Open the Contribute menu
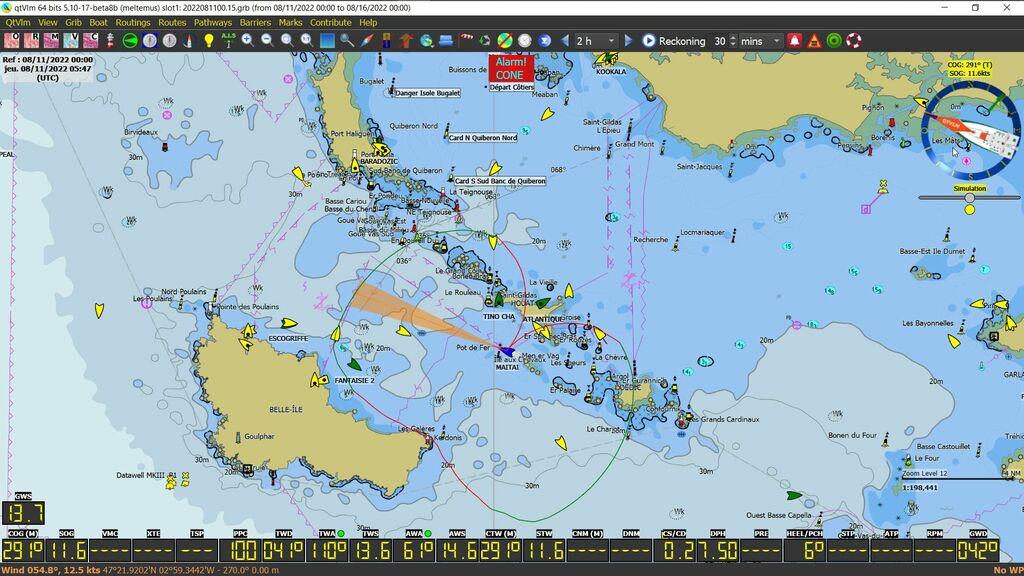This screenshot has height=576, width=1024. 330,22
